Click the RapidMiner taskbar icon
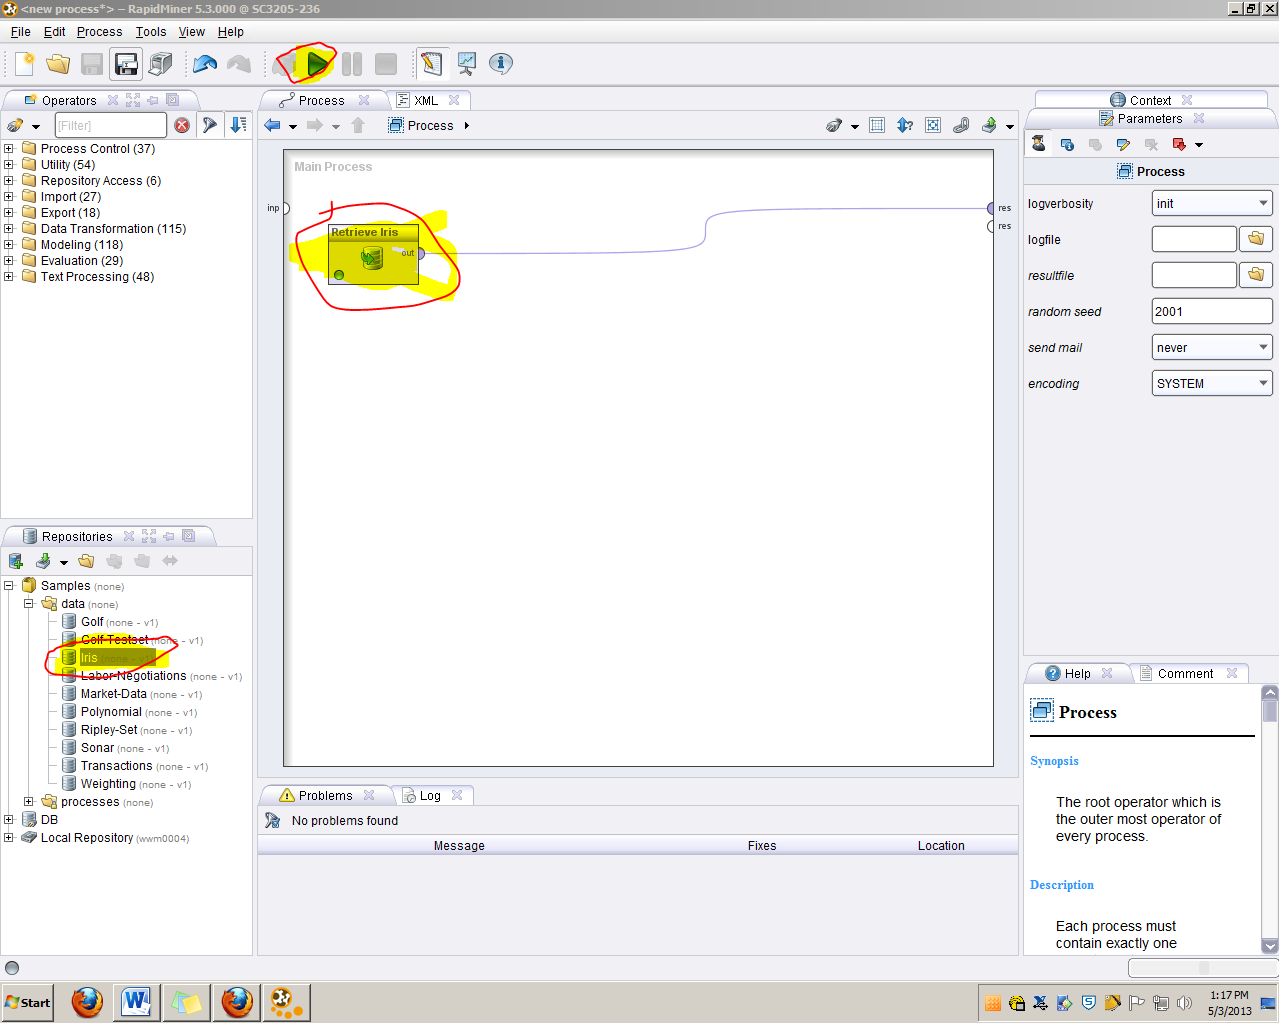 pos(286,1002)
